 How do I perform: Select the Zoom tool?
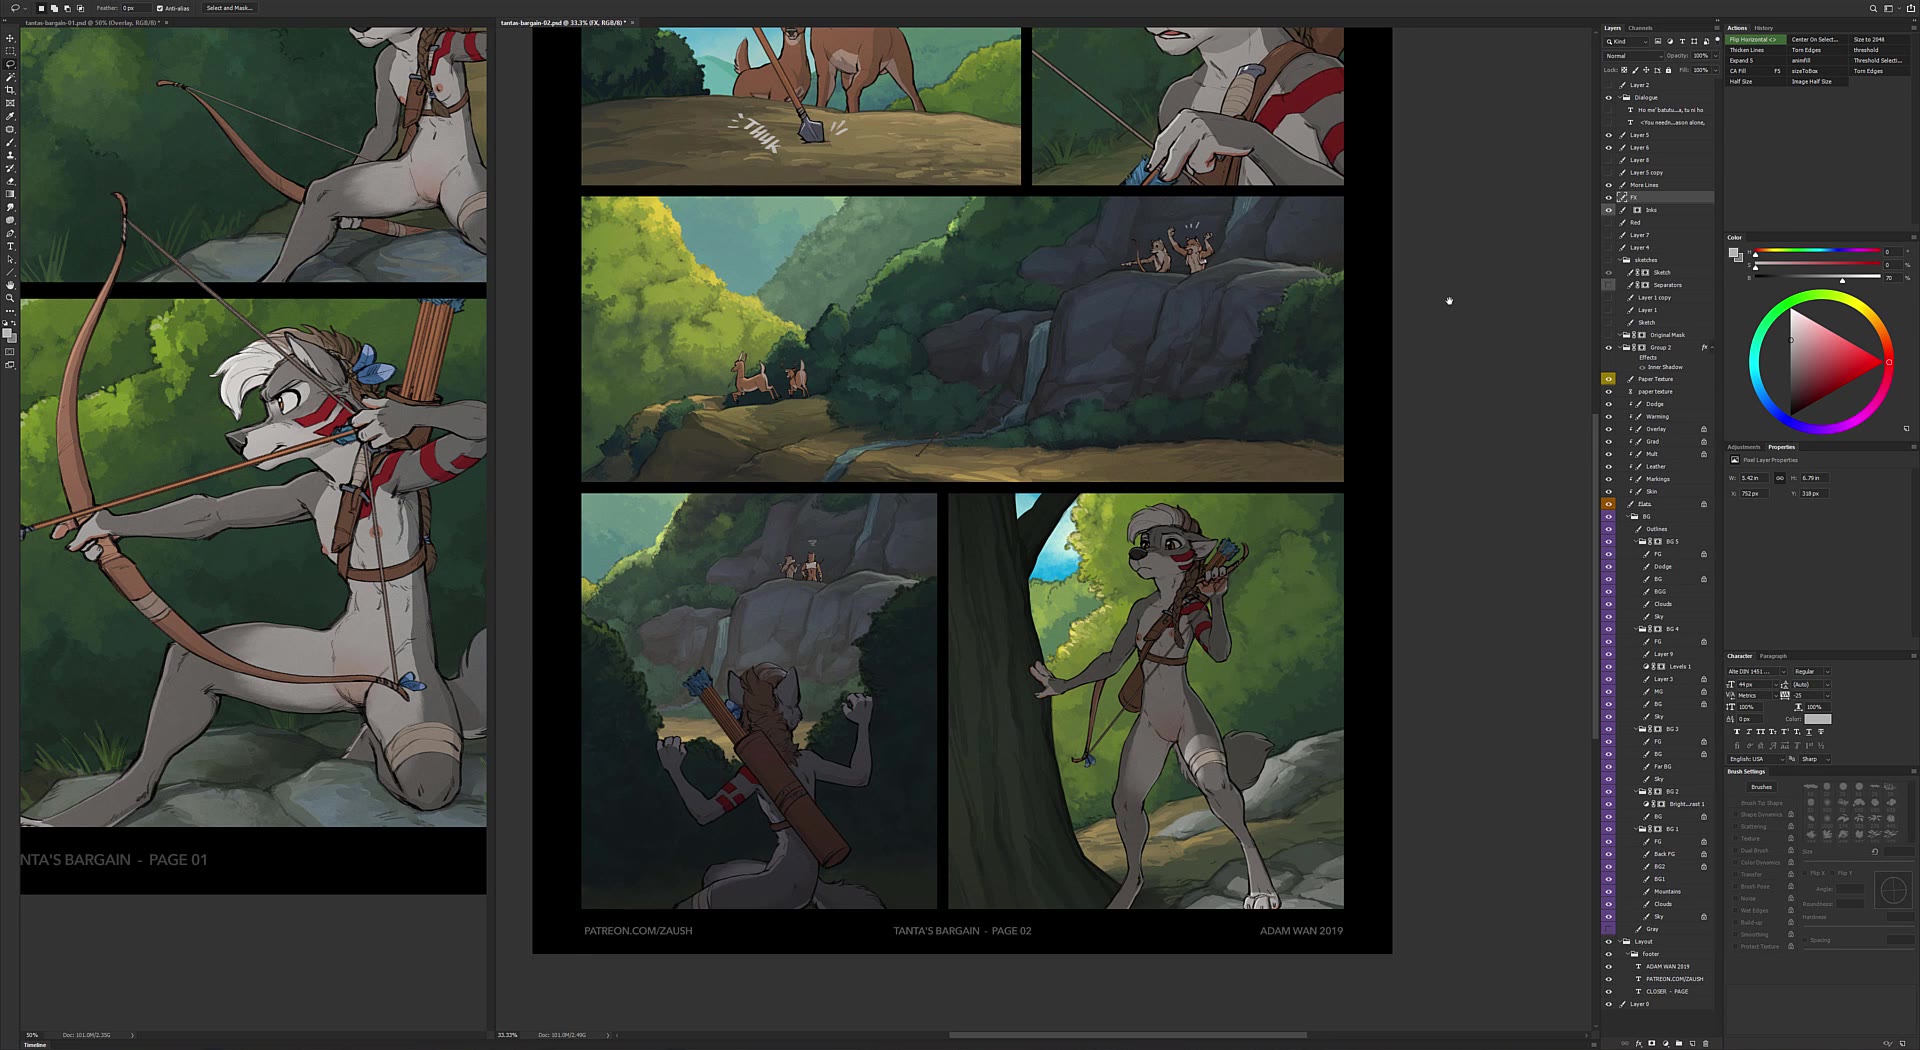click(10, 298)
